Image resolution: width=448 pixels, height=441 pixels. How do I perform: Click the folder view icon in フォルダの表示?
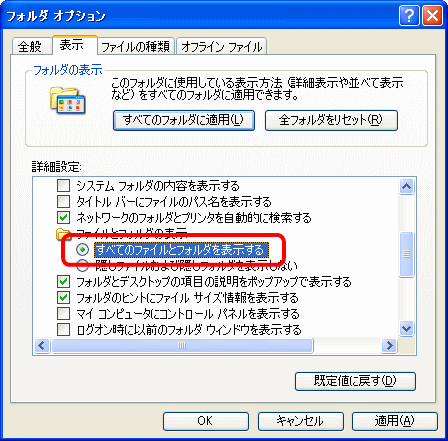pyautogui.click(x=68, y=100)
